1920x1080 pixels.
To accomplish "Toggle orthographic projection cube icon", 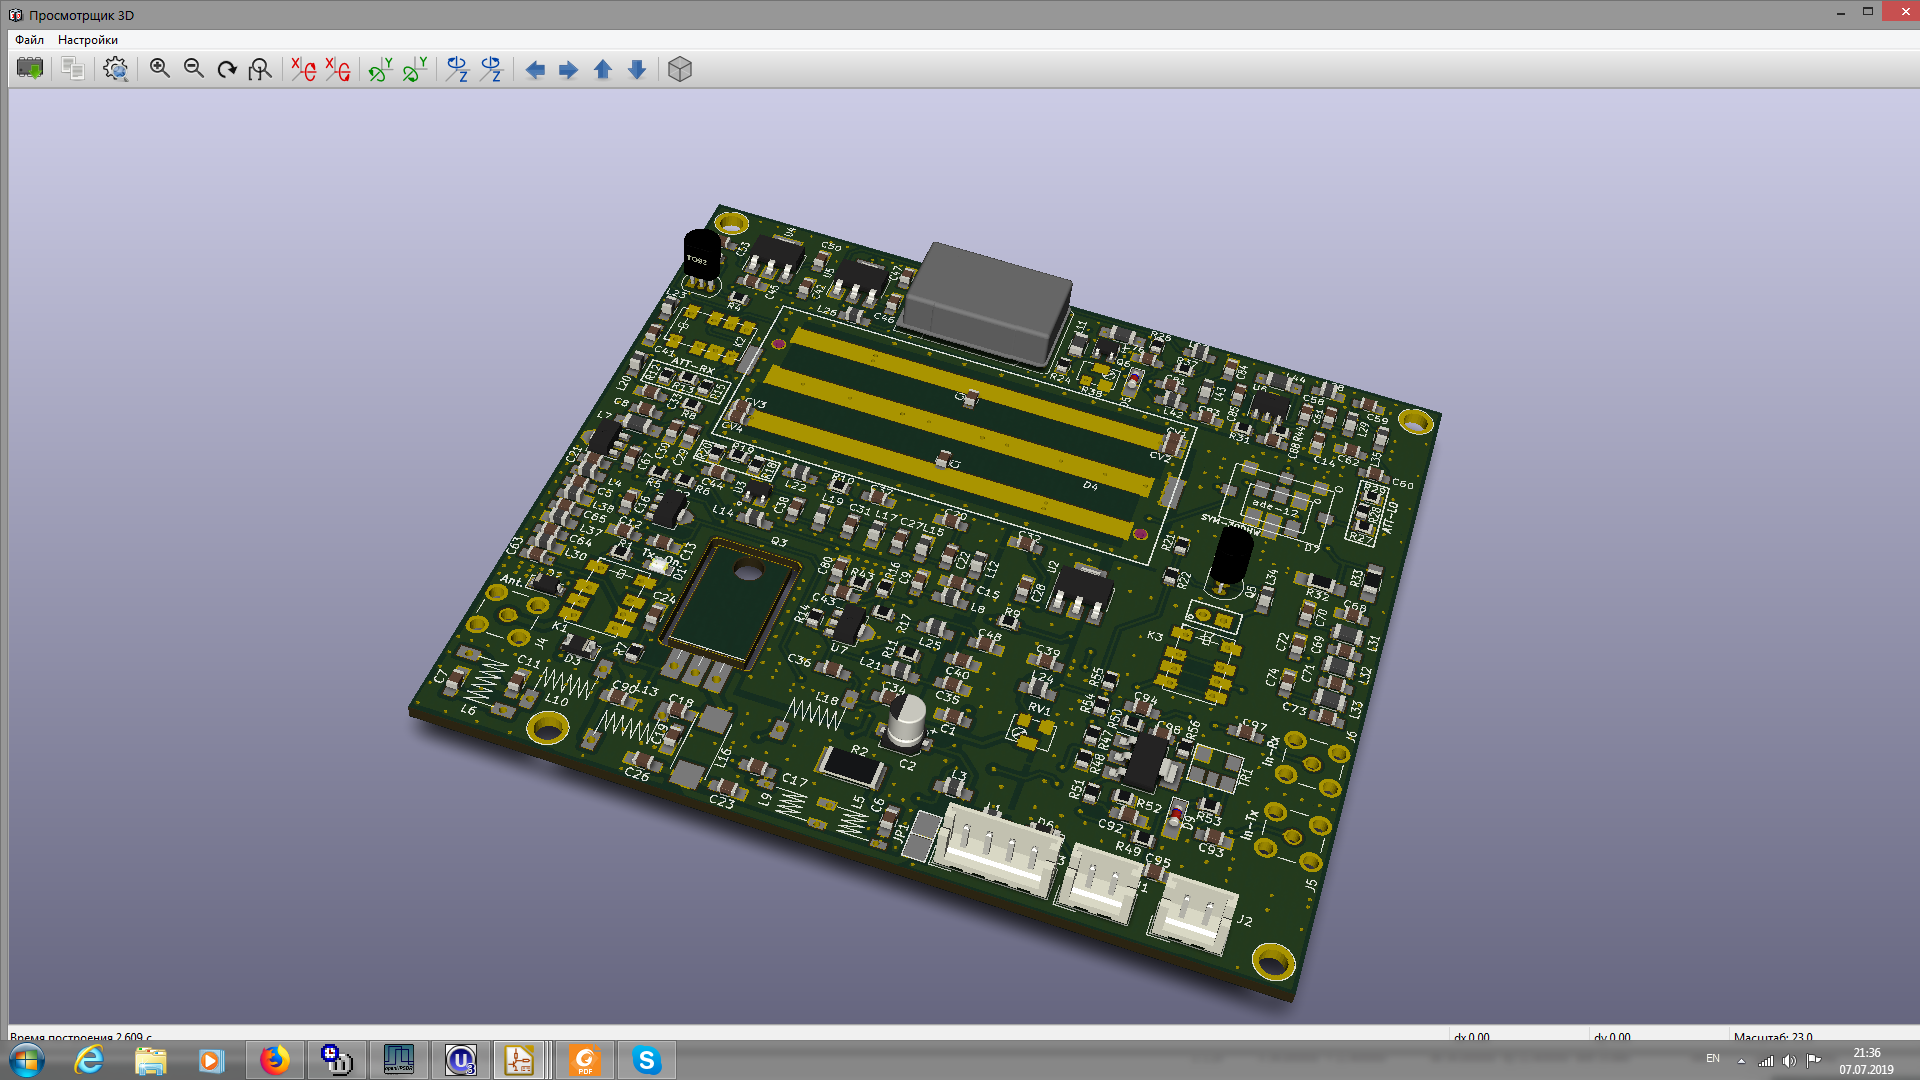I will (x=680, y=69).
